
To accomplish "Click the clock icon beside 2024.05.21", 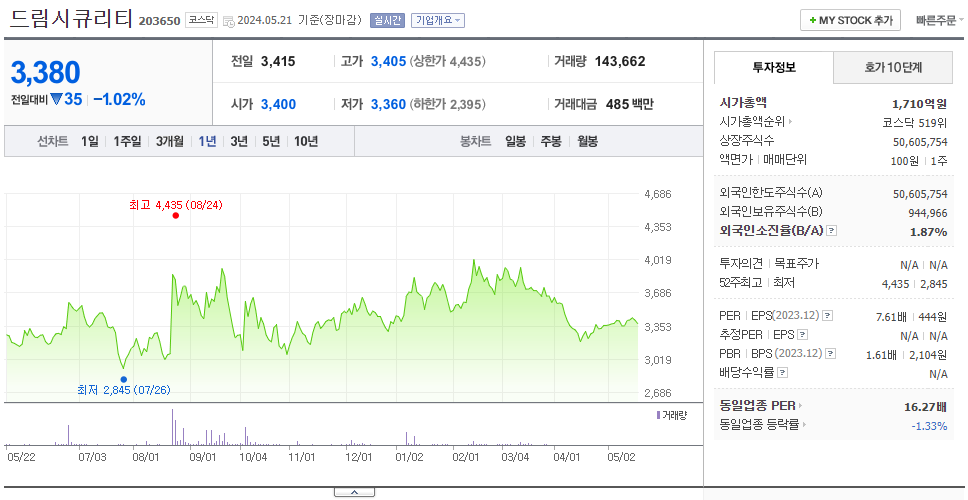I will 228,22.
